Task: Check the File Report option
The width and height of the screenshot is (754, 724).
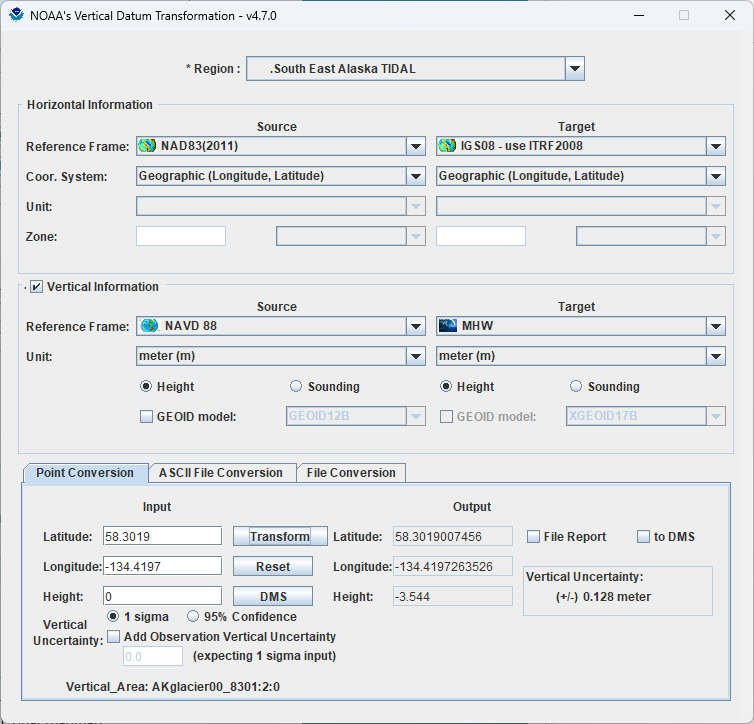Action: pos(533,537)
